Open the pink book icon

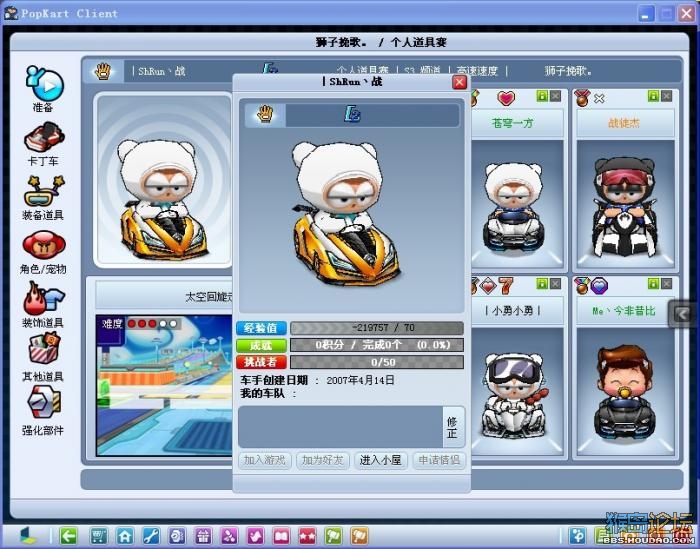pos(281,536)
